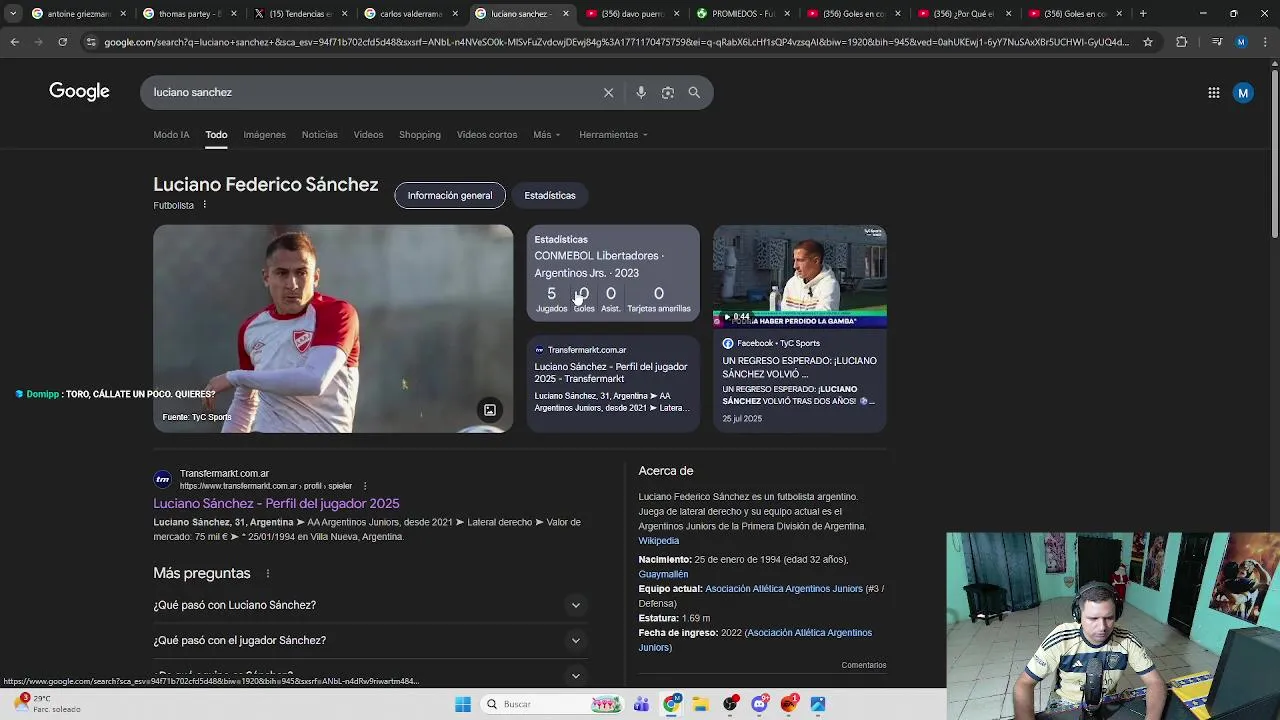Clear the search box with the X icon
1280x720 pixels.
(608, 92)
